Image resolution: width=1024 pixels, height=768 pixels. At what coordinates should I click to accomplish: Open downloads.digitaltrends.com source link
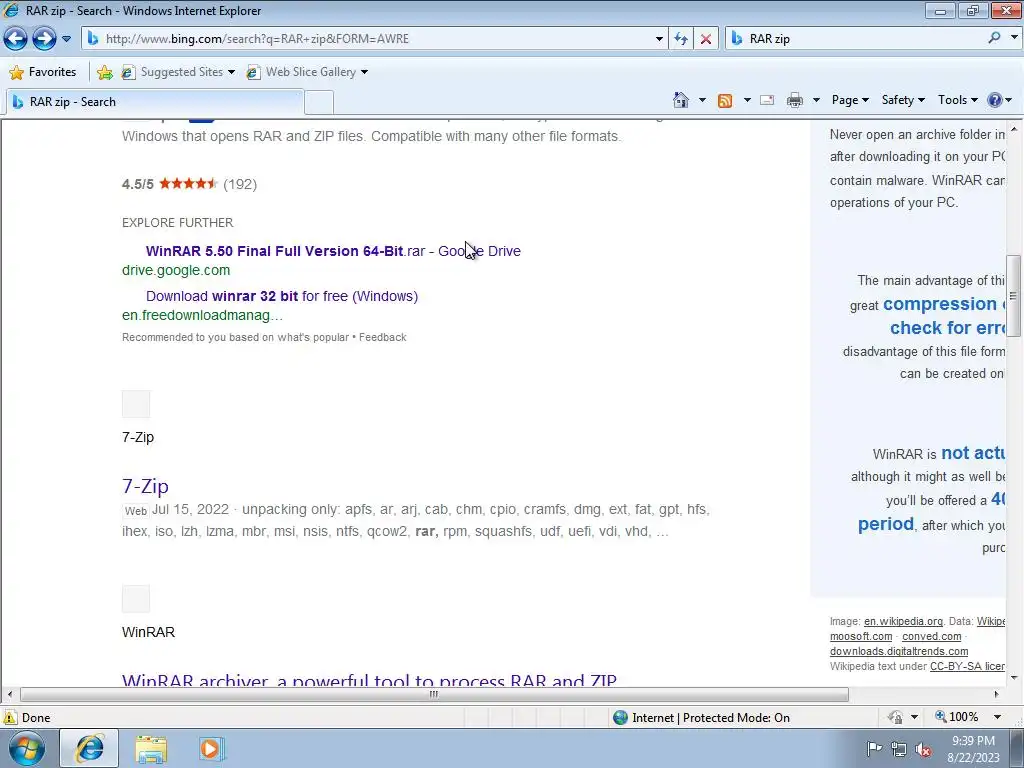coord(899,651)
